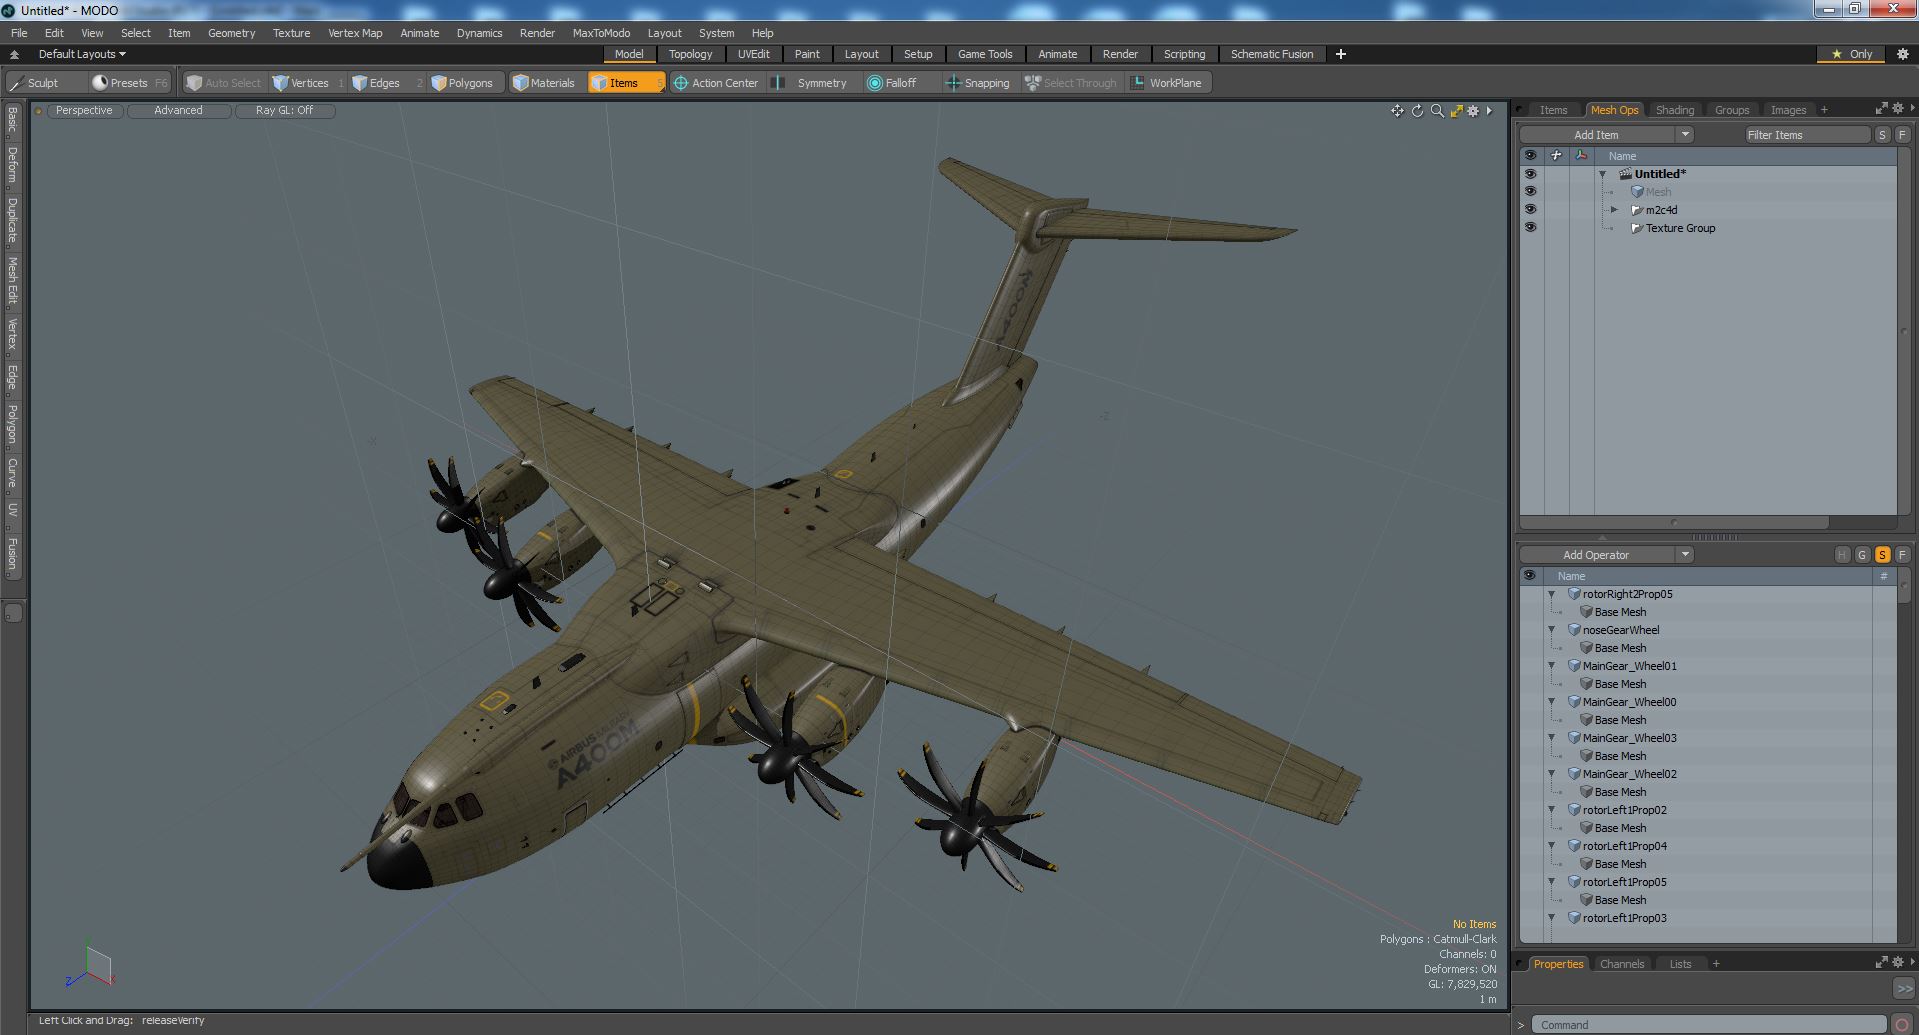Click the Command input field
The width and height of the screenshot is (1919, 1035).
click(1711, 1025)
